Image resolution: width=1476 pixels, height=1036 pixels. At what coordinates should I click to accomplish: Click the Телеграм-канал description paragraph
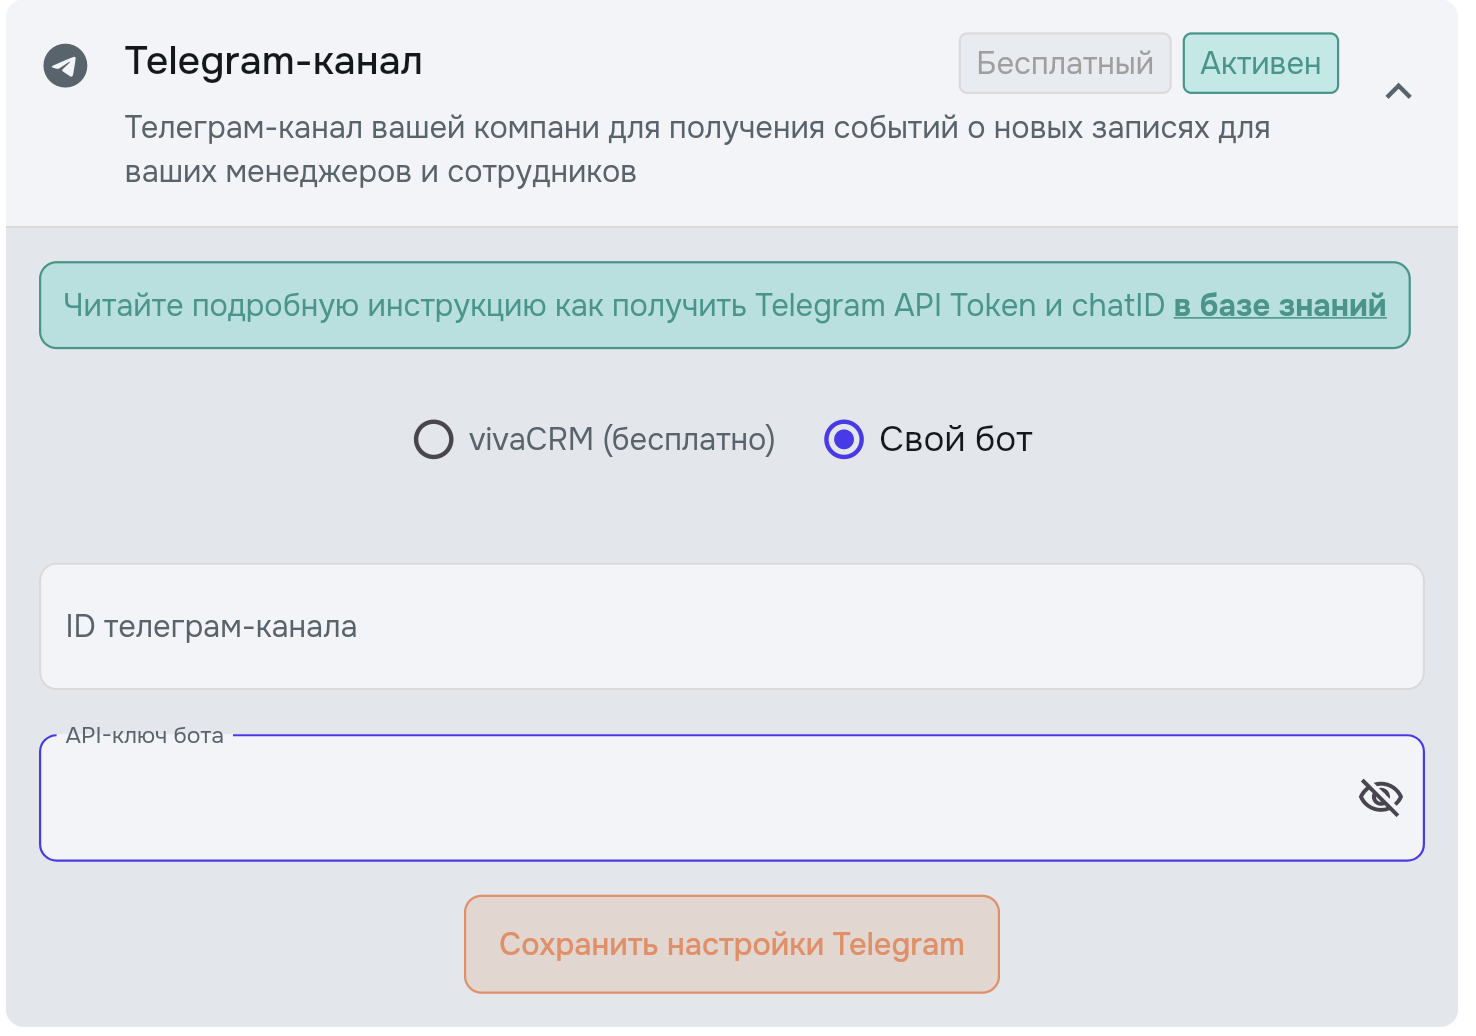coord(696,150)
